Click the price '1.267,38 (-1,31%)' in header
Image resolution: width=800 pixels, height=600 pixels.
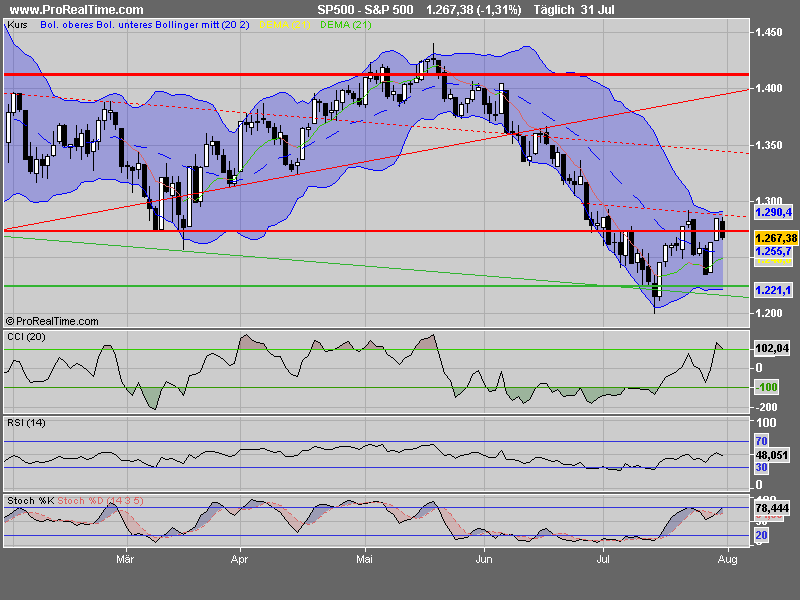point(473,10)
